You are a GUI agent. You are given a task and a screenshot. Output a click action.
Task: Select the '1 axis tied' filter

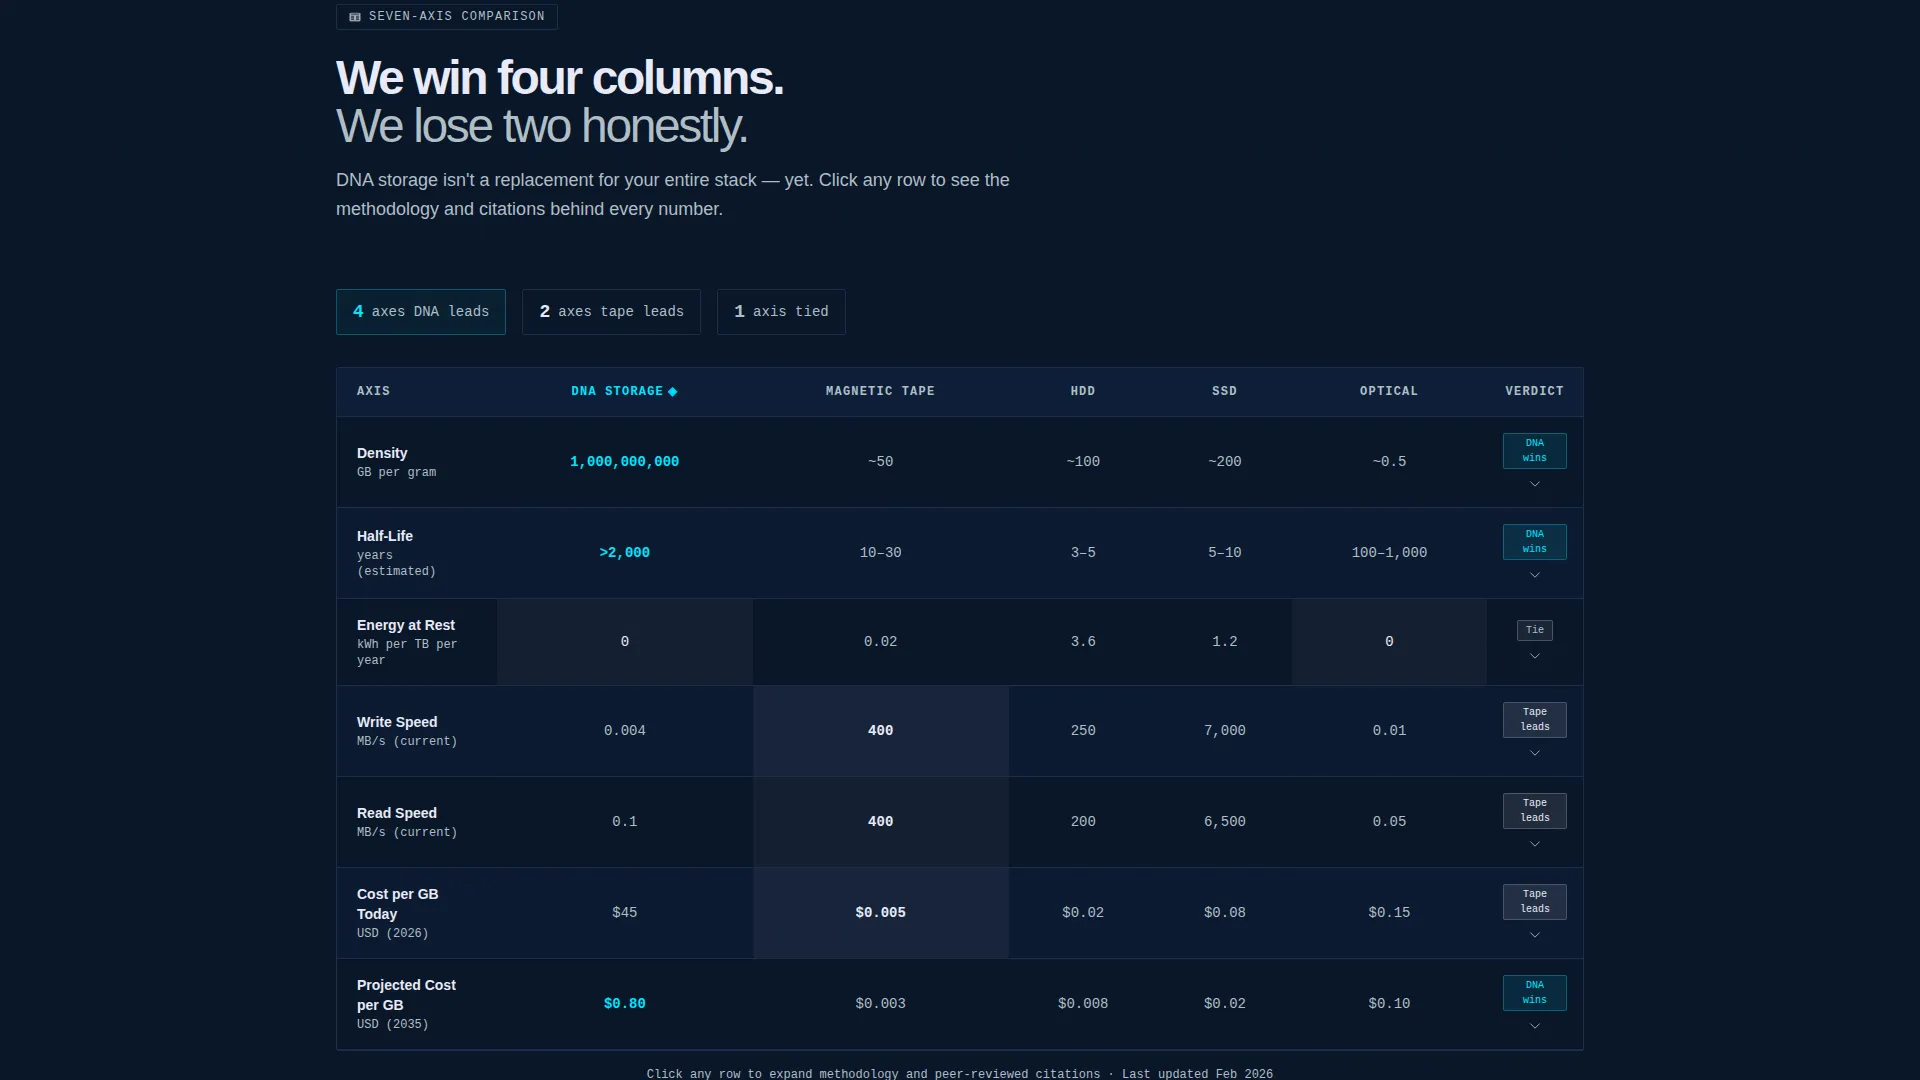click(781, 312)
